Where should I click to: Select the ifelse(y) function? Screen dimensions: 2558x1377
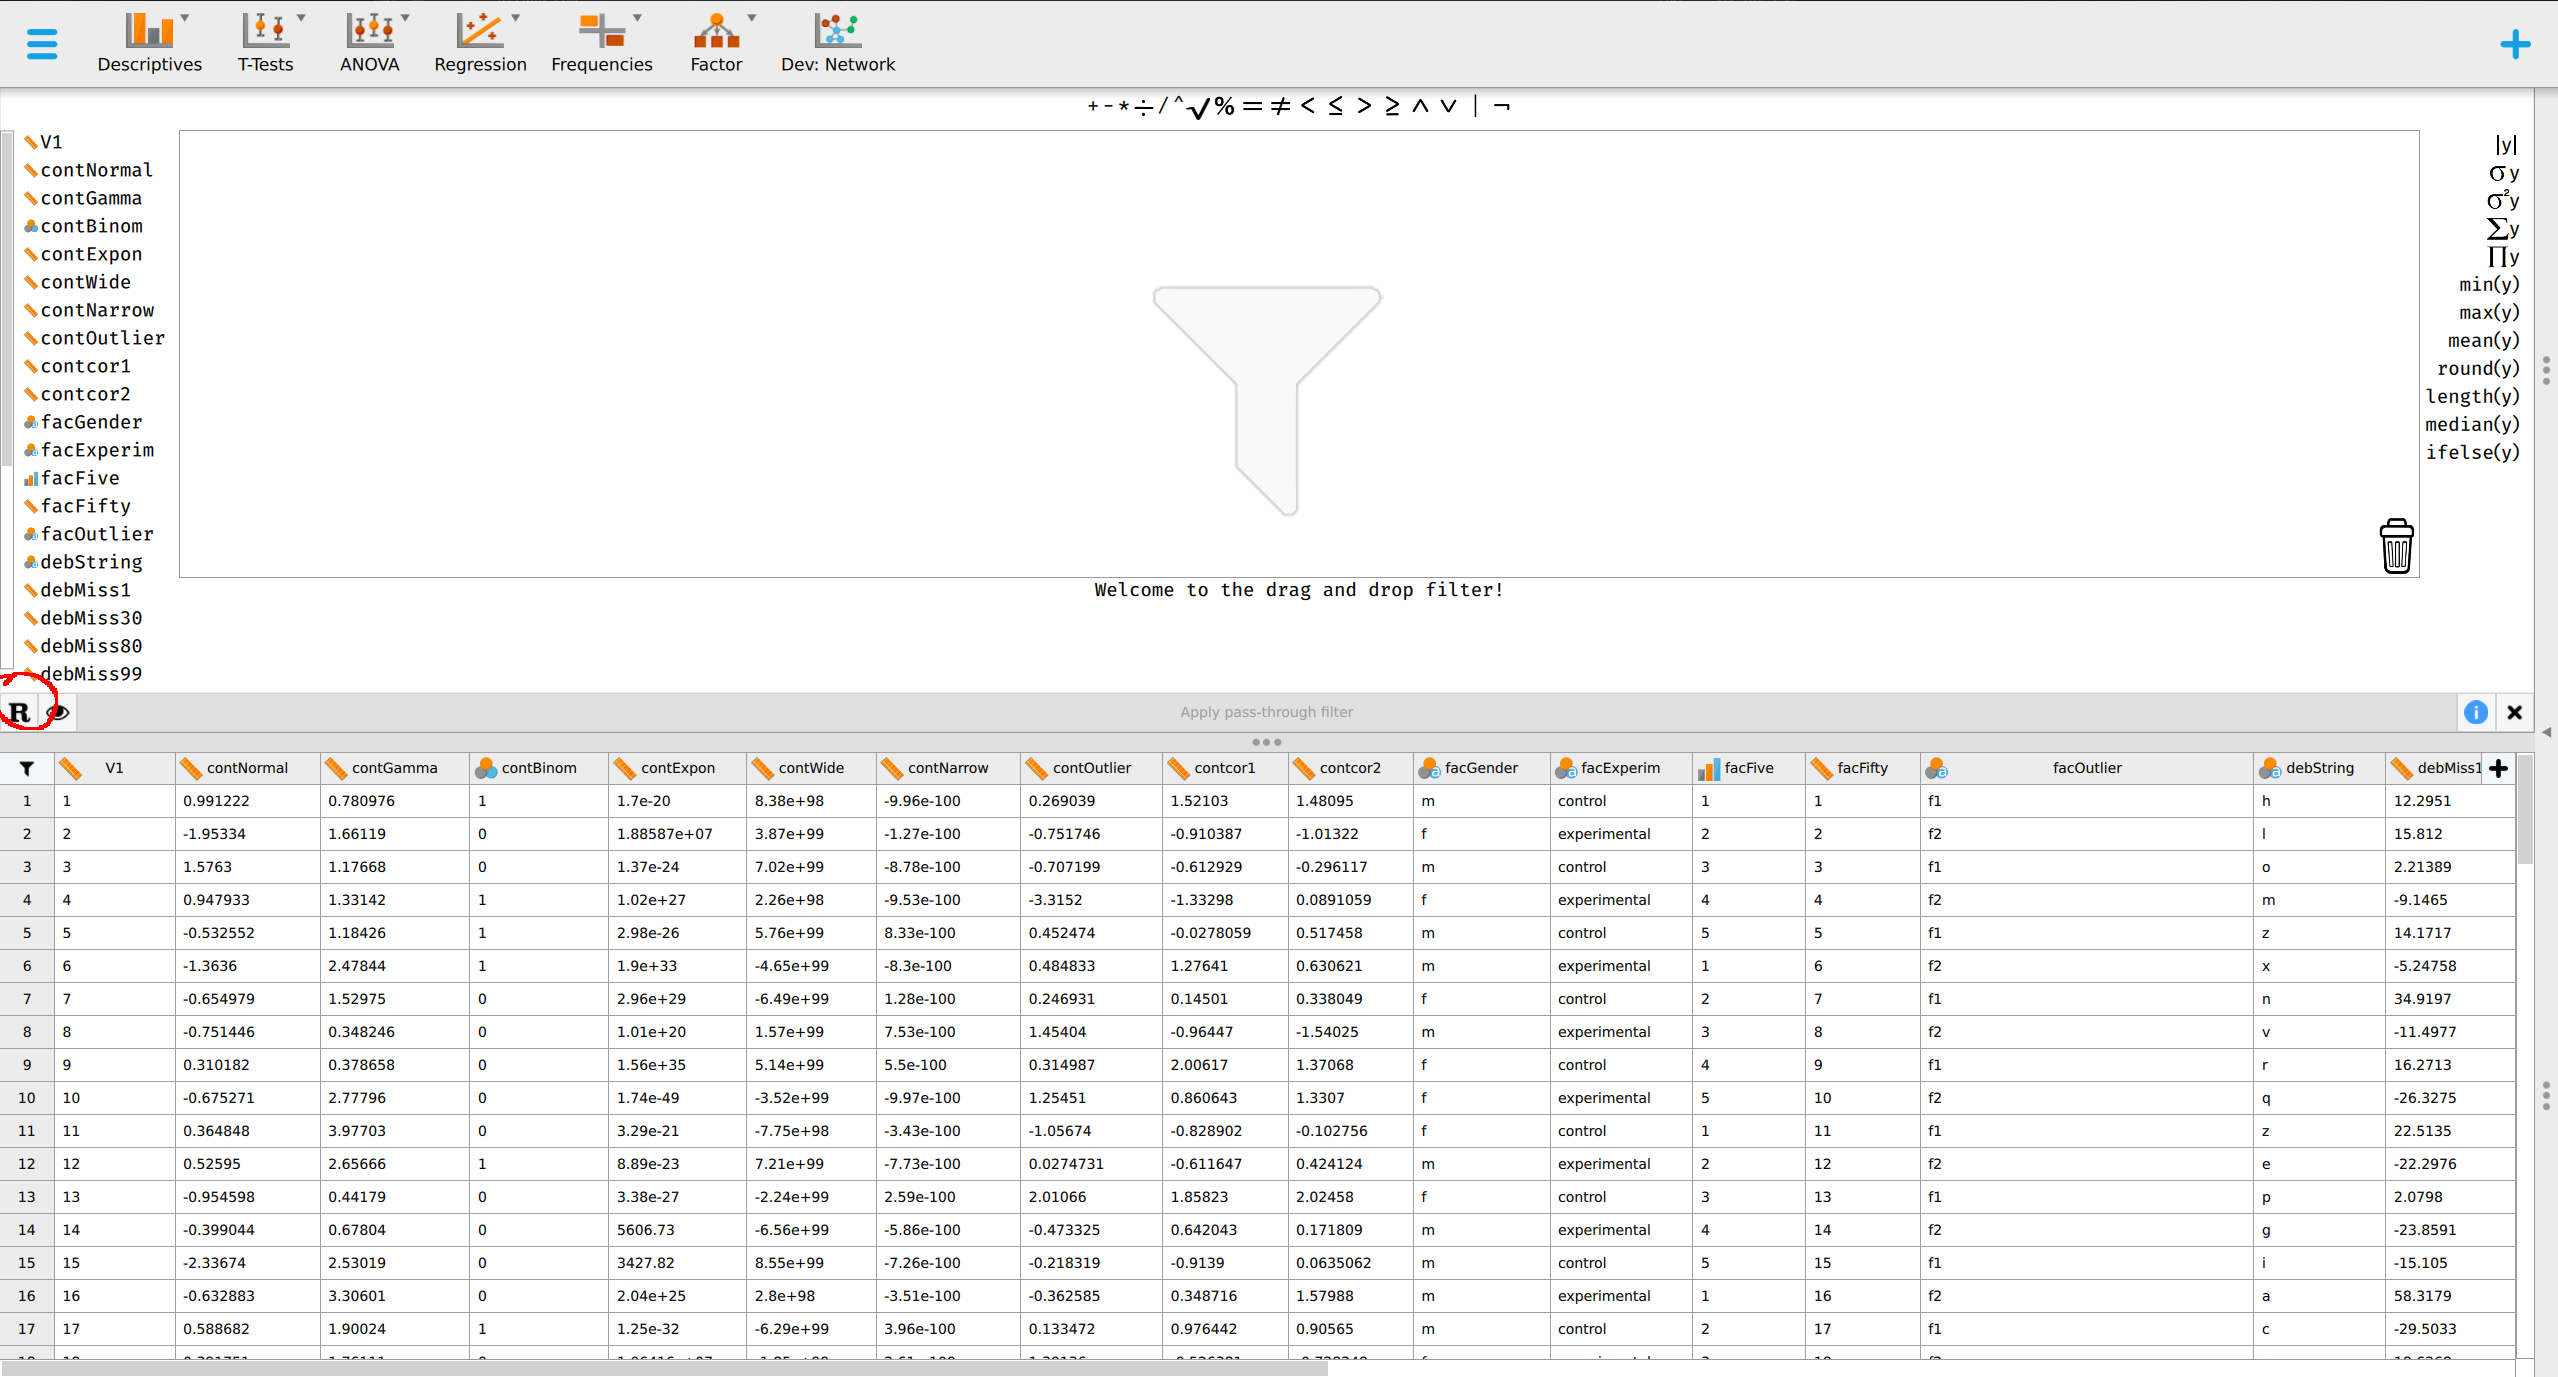[2475, 452]
